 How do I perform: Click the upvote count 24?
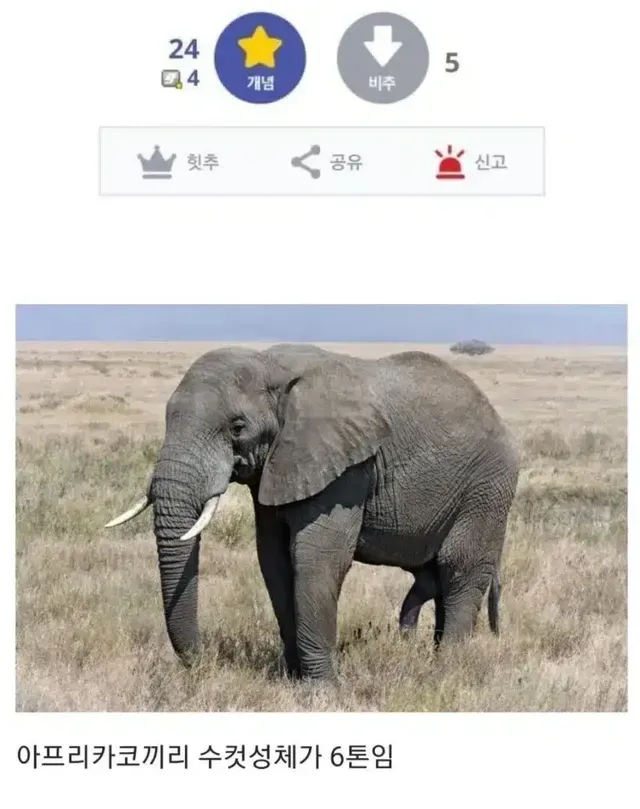click(184, 50)
